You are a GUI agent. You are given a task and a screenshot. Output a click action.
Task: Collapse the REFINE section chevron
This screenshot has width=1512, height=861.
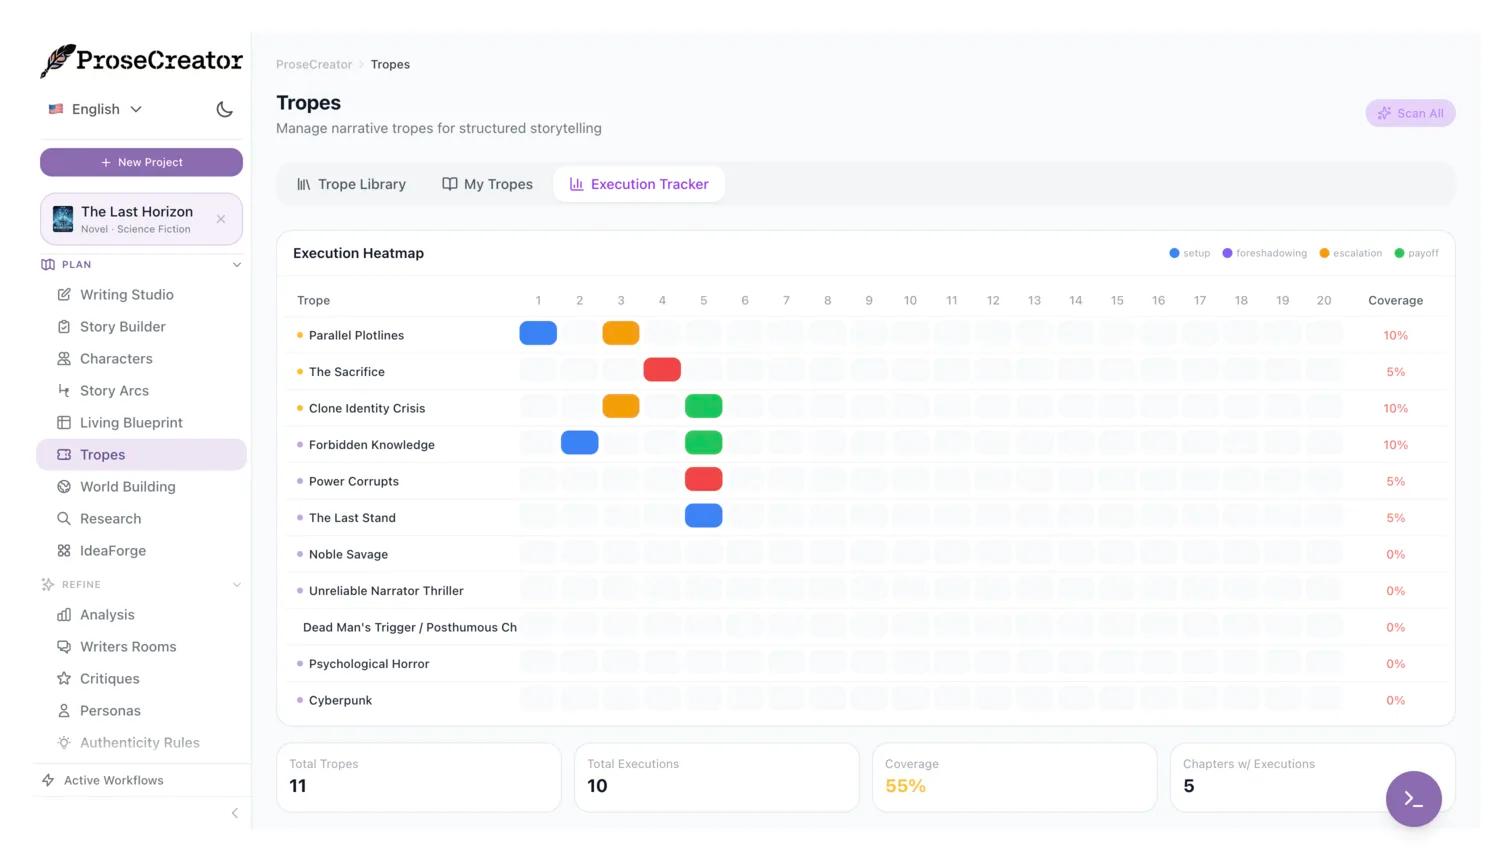[237, 585]
